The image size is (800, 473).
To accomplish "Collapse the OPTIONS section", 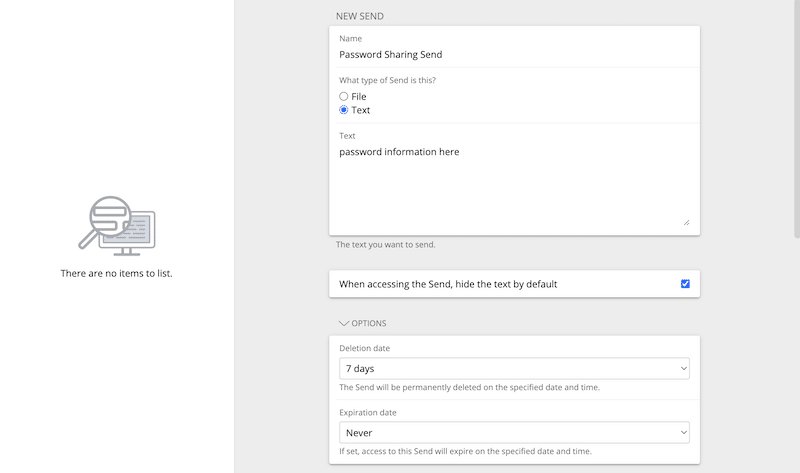I will pos(363,323).
